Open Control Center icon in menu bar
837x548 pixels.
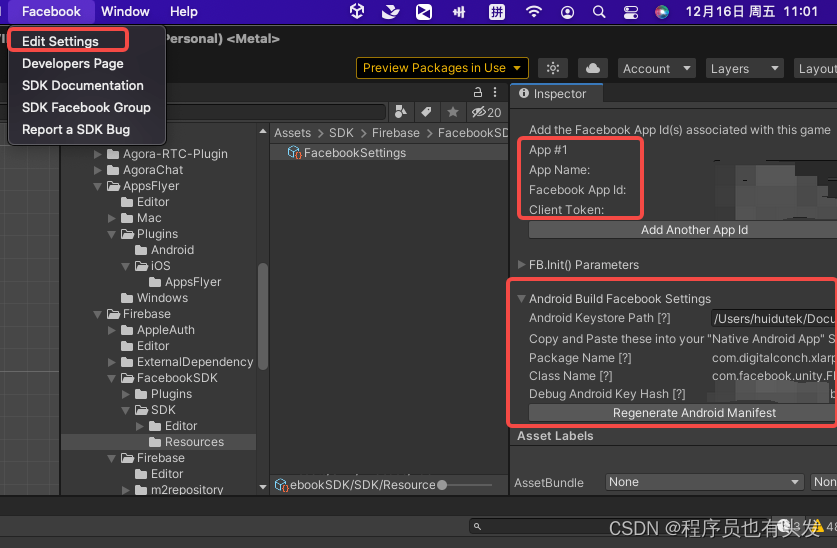tap(630, 11)
